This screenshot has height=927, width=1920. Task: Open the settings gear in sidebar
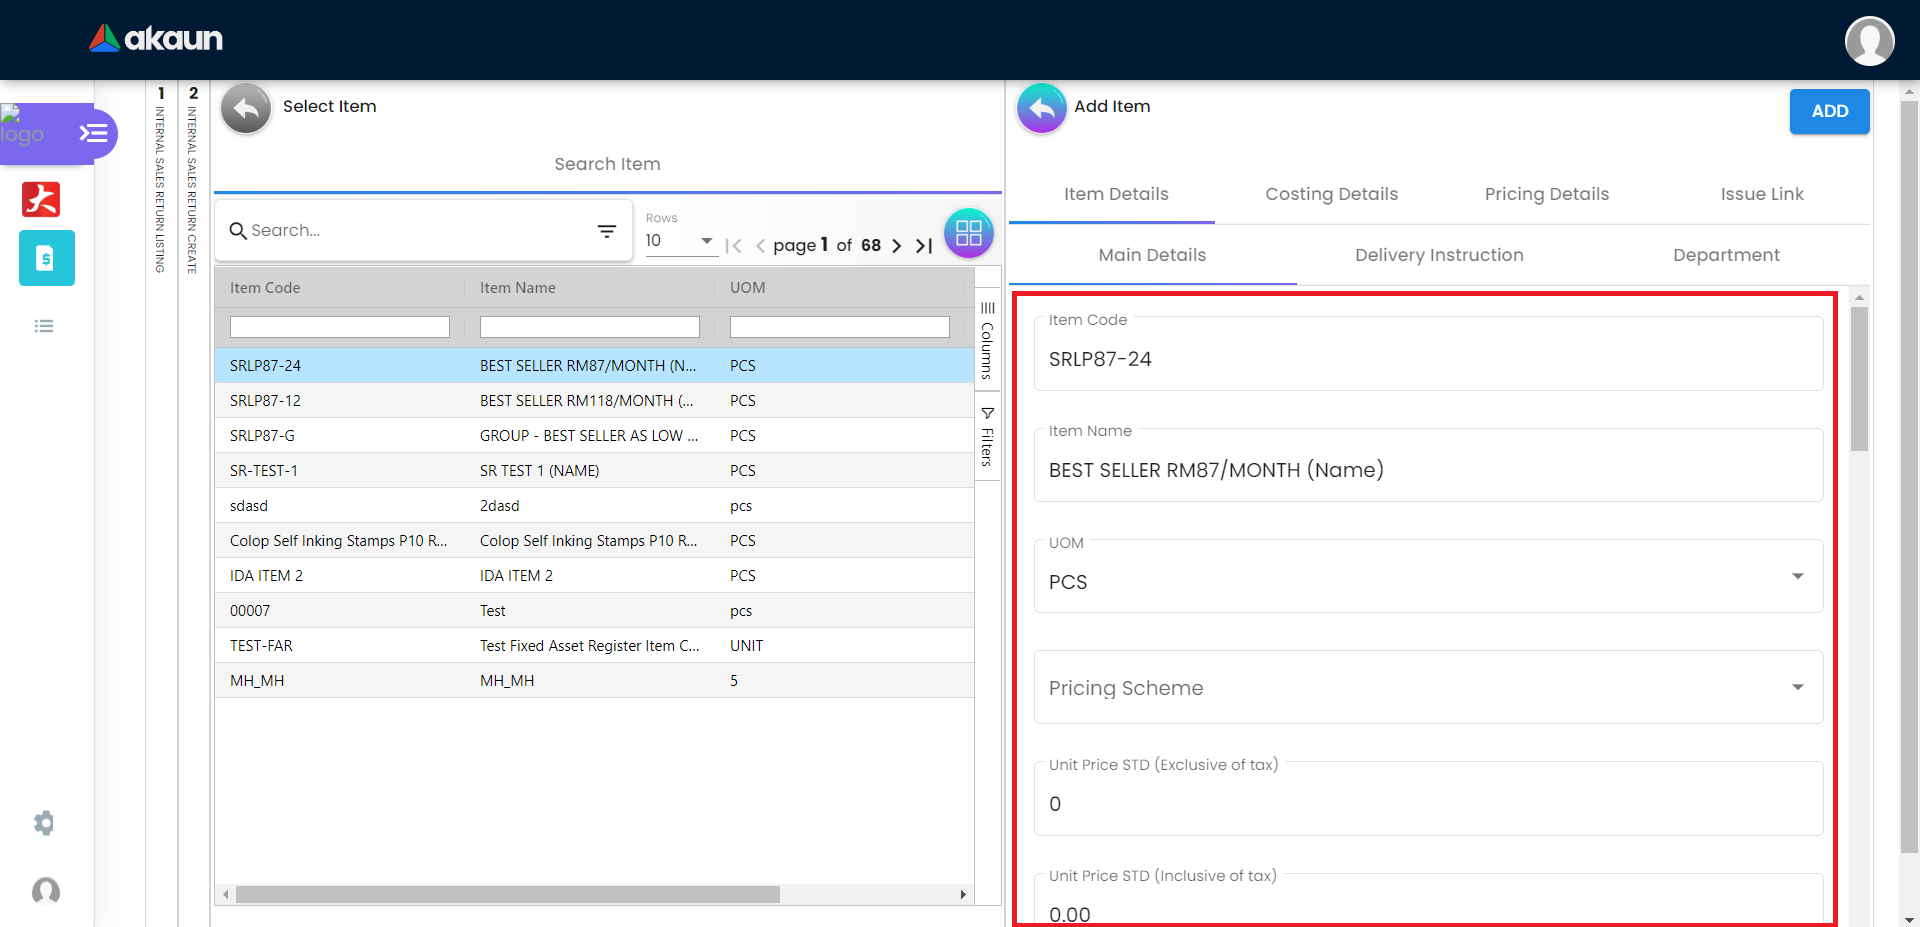(x=44, y=823)
